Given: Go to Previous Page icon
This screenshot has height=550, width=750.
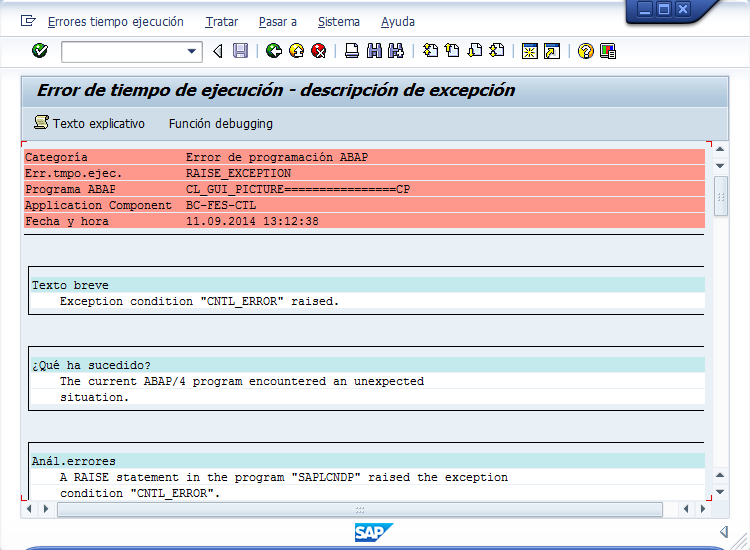Looking at the screenshot, I should 452,51.
